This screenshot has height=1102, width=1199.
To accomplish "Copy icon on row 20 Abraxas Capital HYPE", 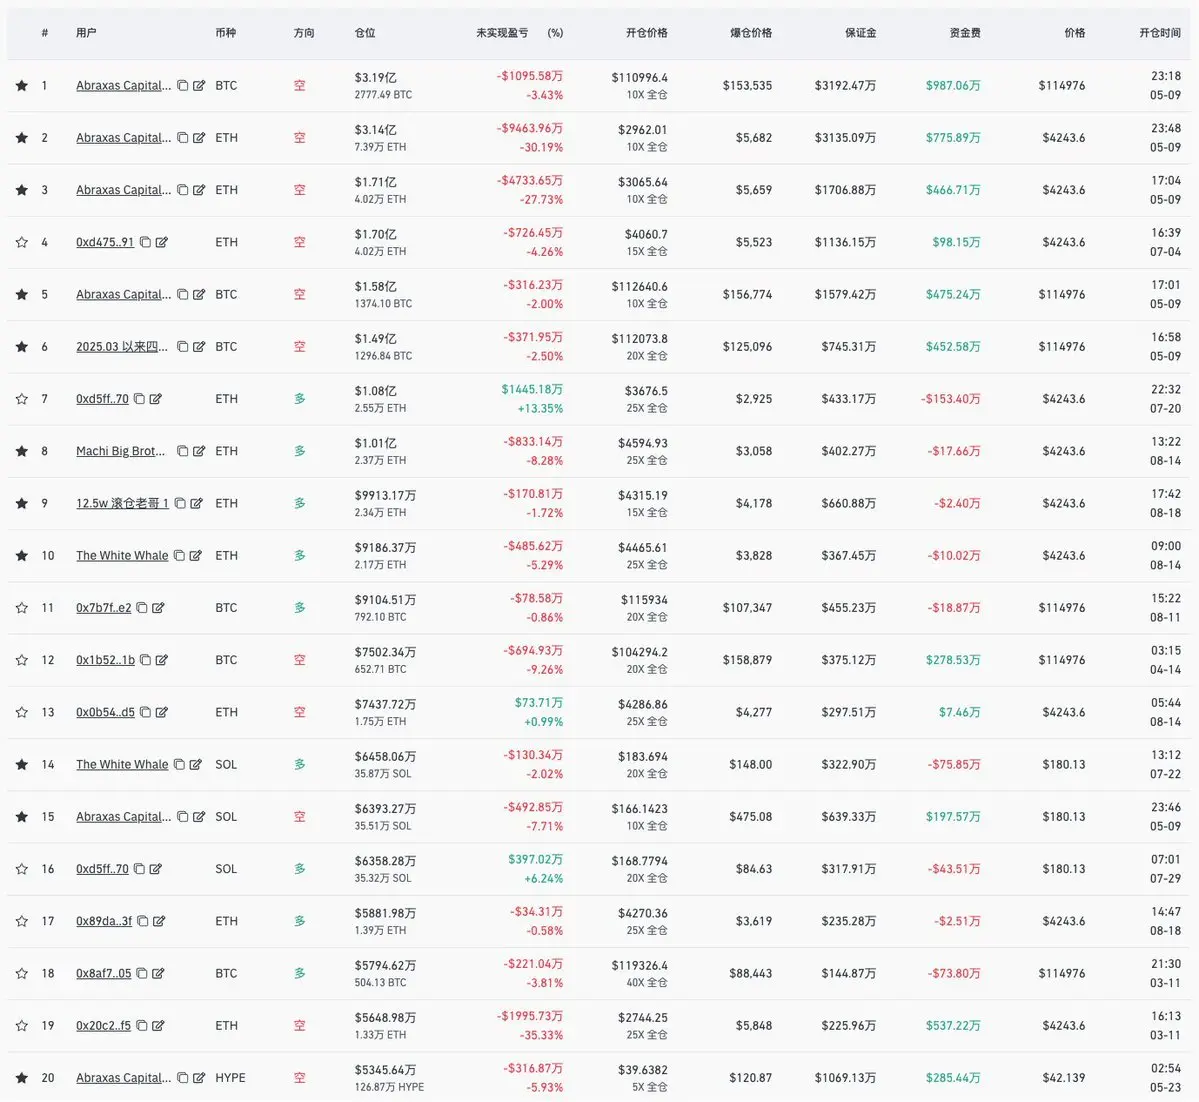I will point(183,1078).
